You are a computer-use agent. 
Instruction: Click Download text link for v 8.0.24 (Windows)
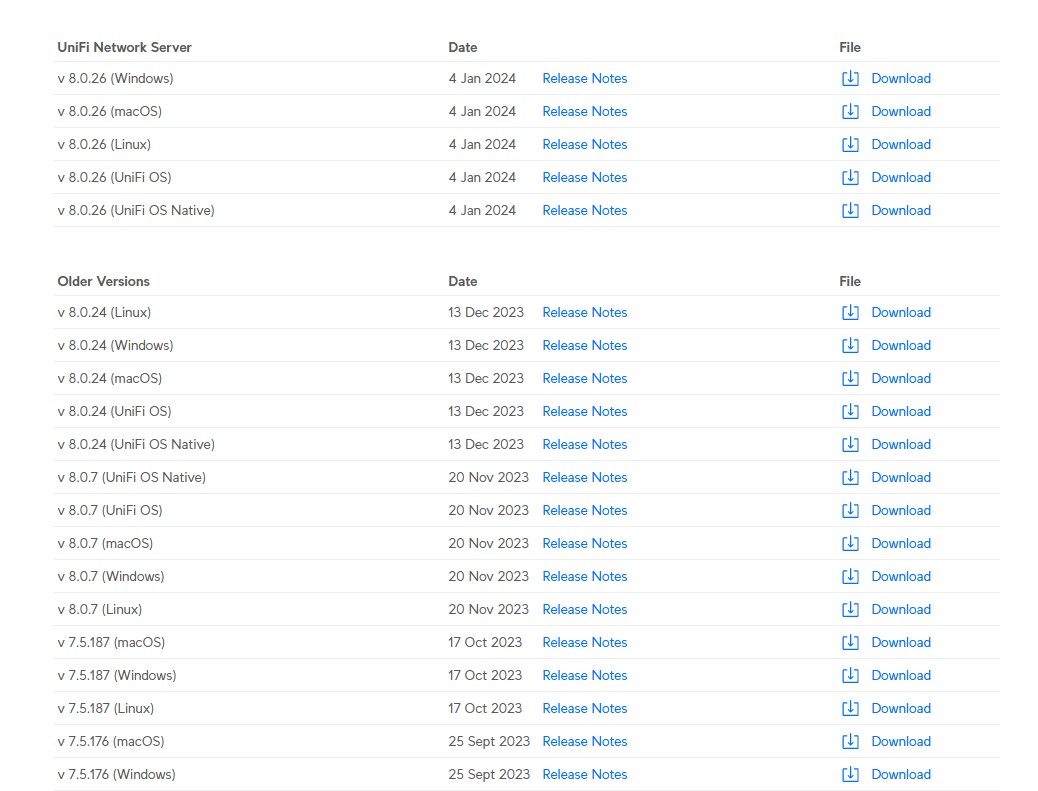pos(901,346)
